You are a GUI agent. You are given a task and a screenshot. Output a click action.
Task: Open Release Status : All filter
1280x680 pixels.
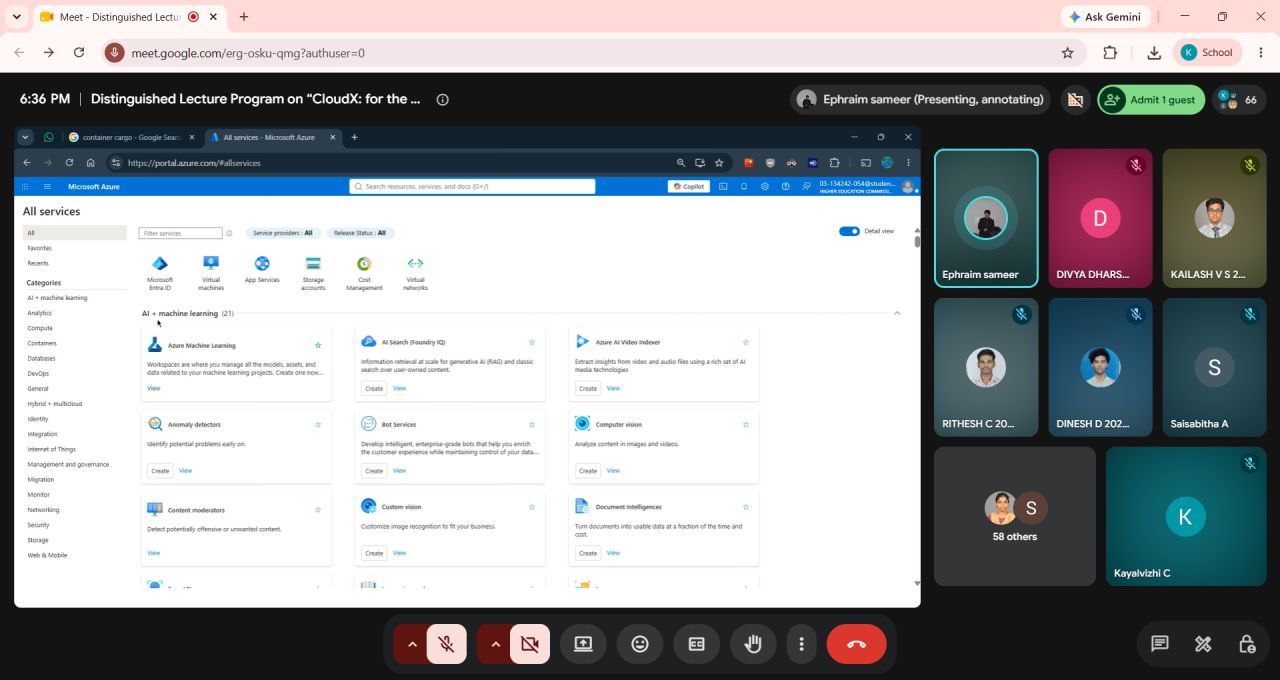pos(360,233)
